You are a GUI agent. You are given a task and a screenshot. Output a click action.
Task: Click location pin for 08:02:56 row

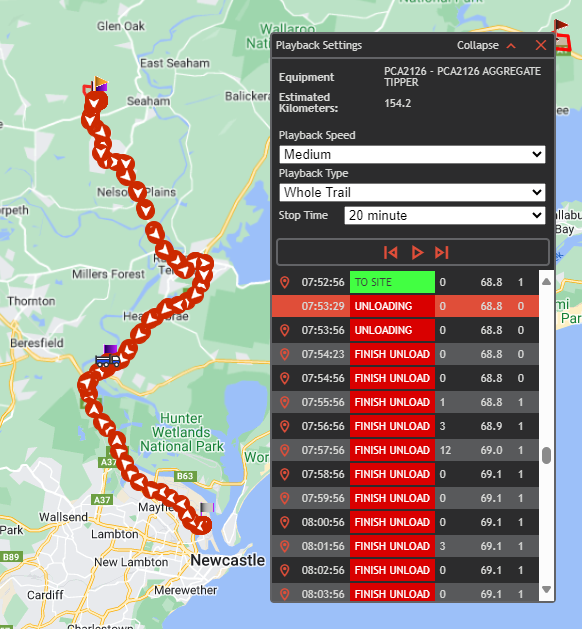pos(284,570)
